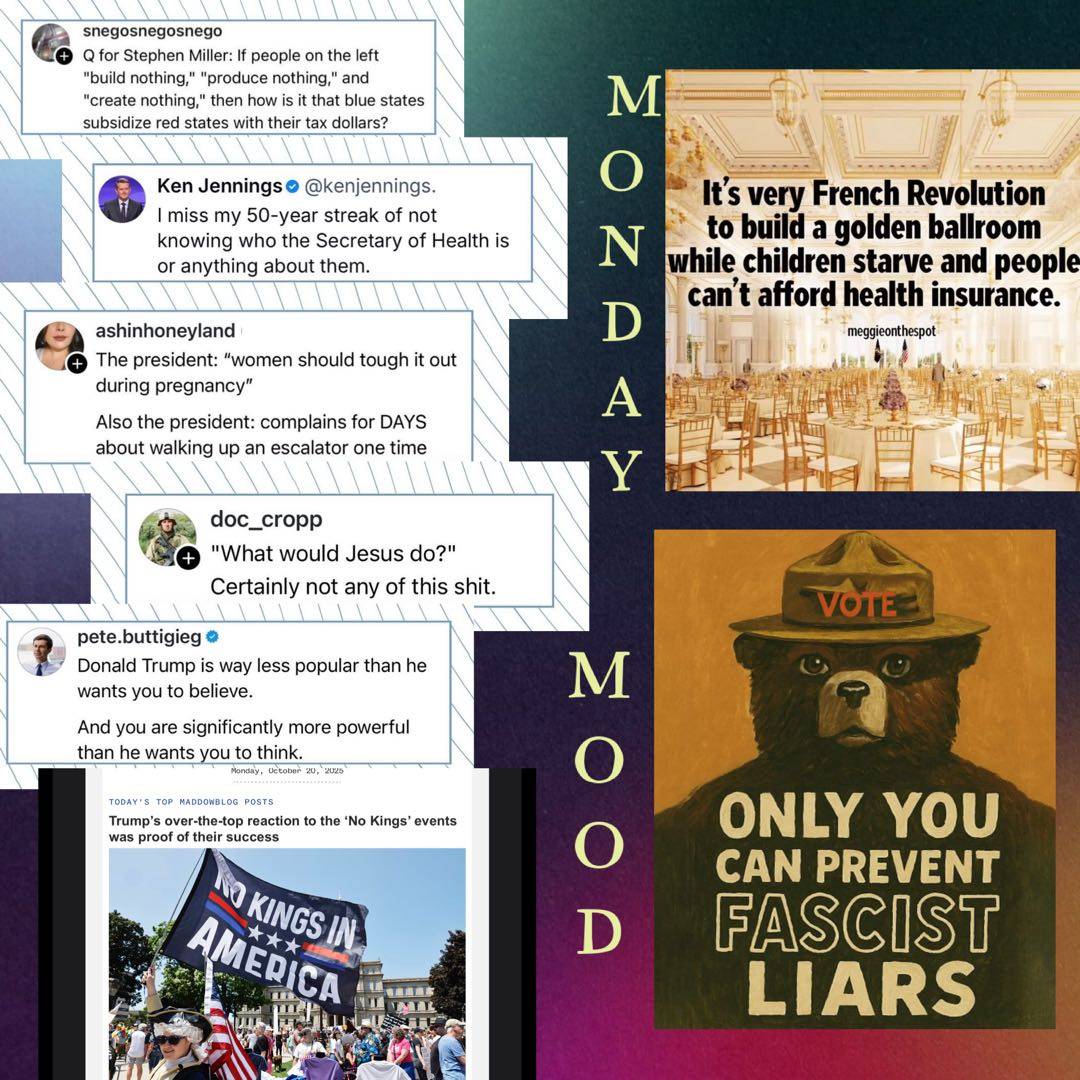The image size is (1080, 1080).
Task: Tap the plus icon on snegosnegosnego's avatar
Action: 64,56
